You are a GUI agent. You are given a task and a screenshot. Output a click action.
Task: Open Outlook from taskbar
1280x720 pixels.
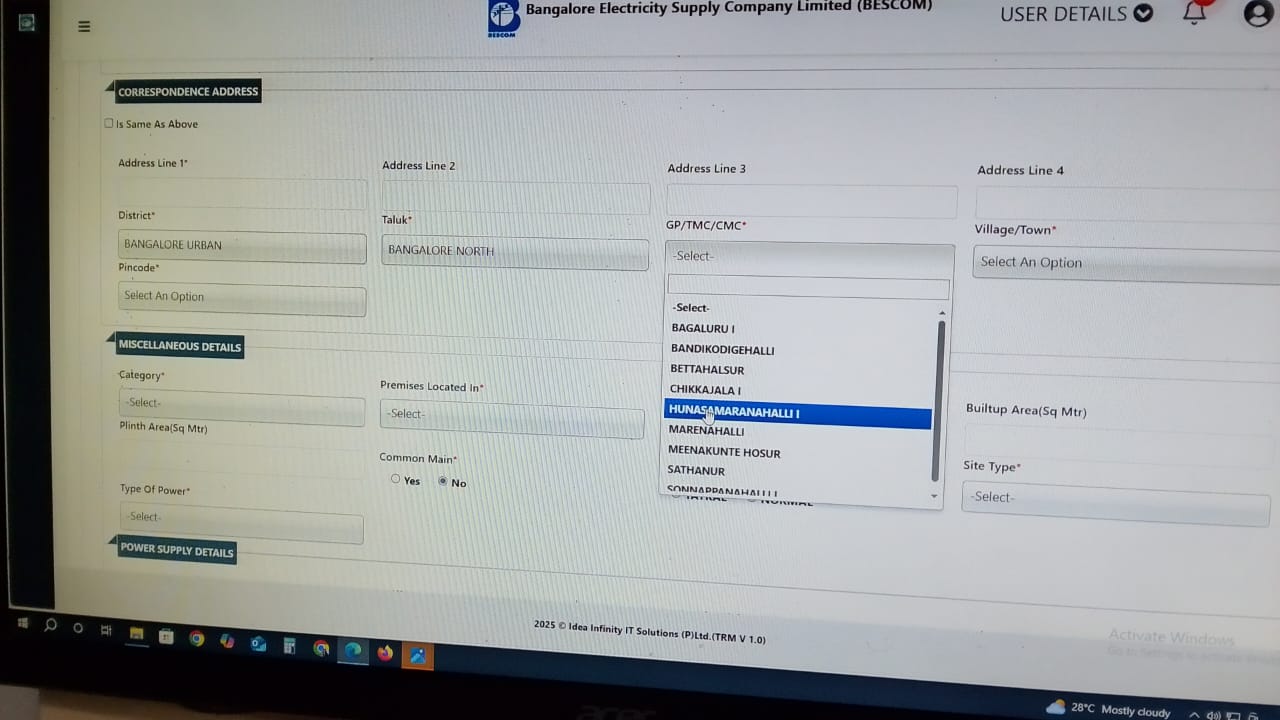tap(258, 644)
